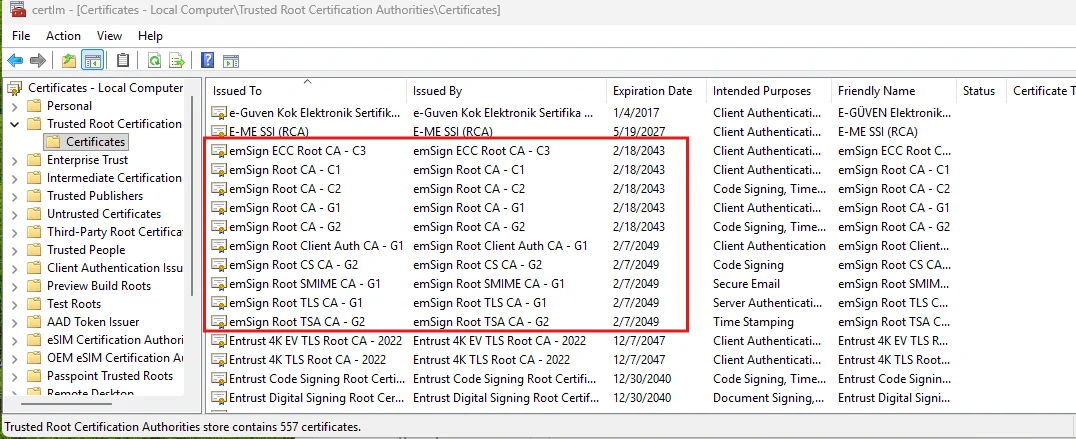This screenshot has width=1076, height=439.
Task: Toggle the Show/Hide Console Tree icon
Action: tap(93, 60)
